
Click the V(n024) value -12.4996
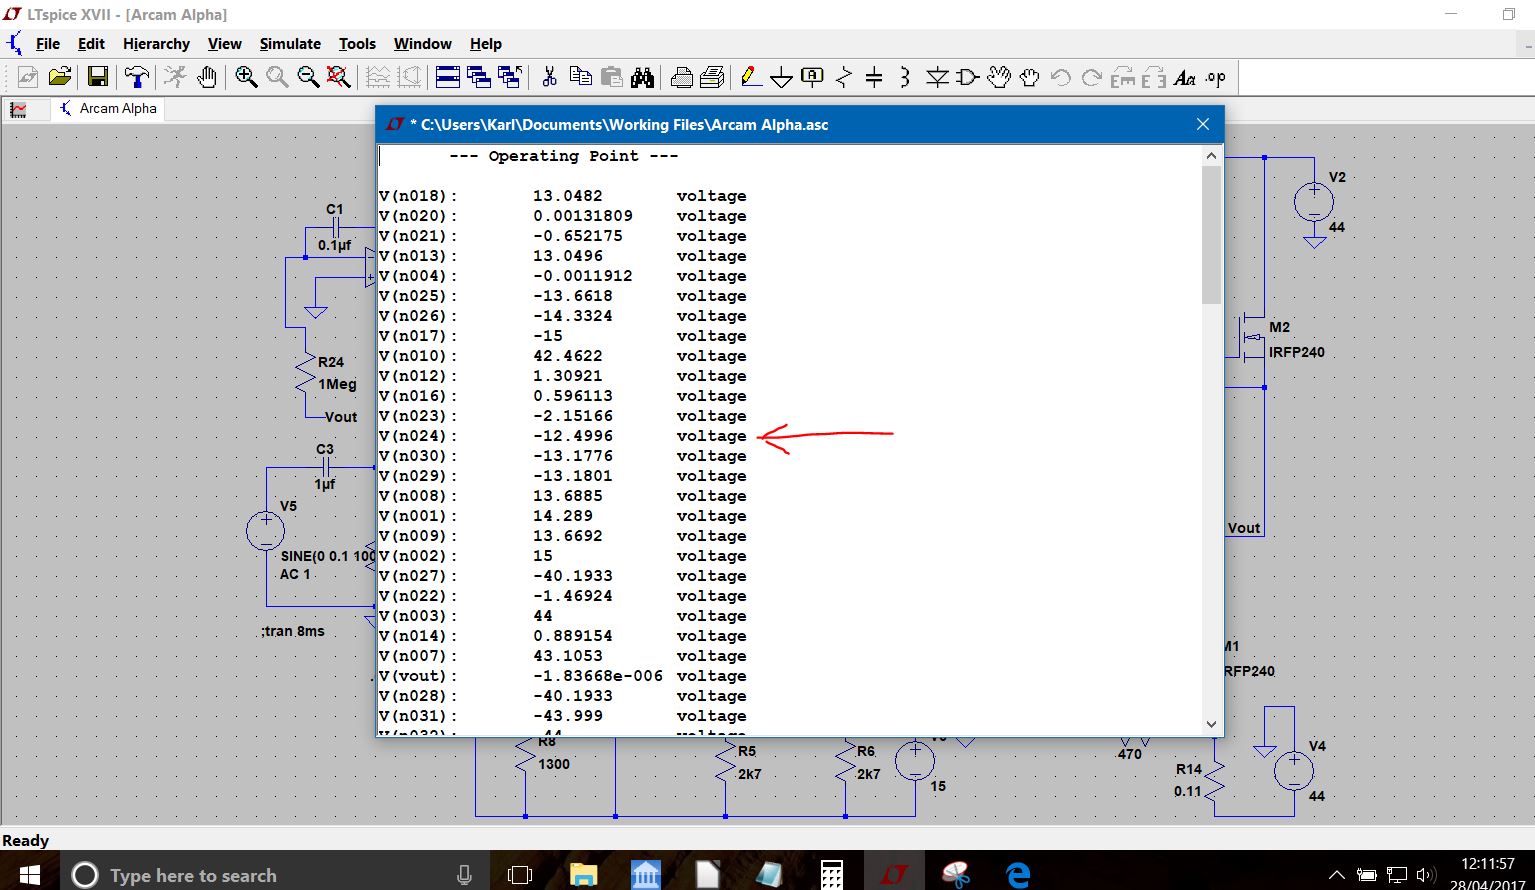[573, 436]
